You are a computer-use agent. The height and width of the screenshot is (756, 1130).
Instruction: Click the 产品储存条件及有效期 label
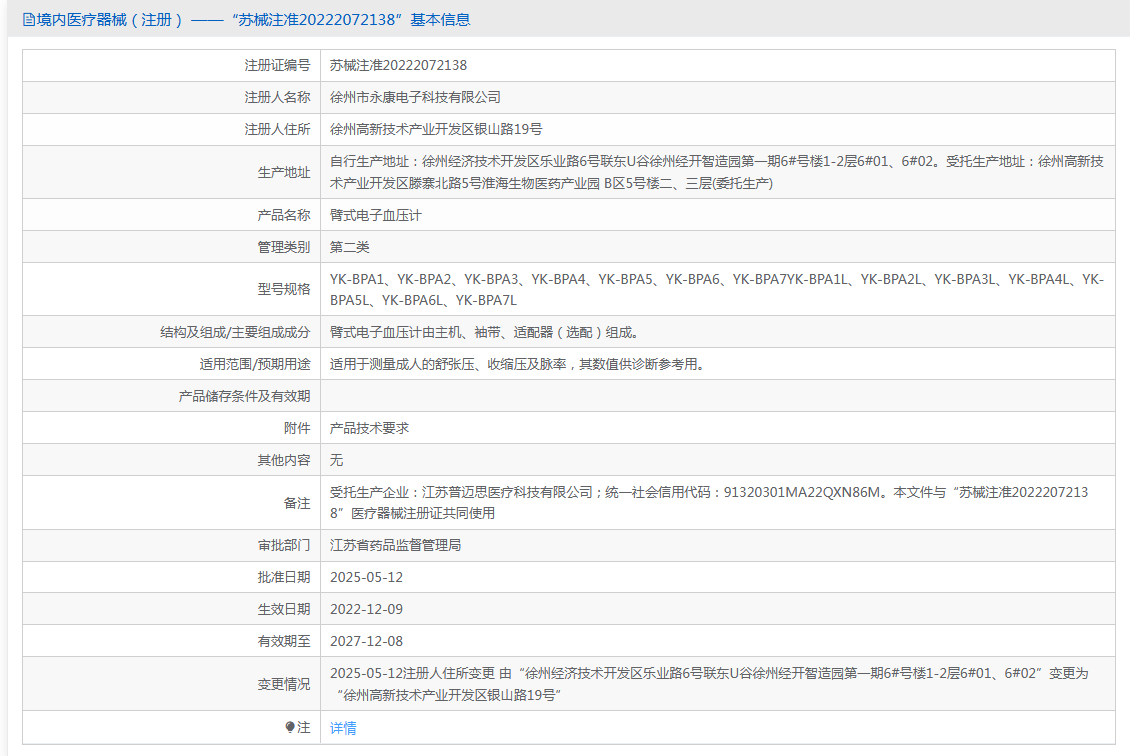click(244, 396)
